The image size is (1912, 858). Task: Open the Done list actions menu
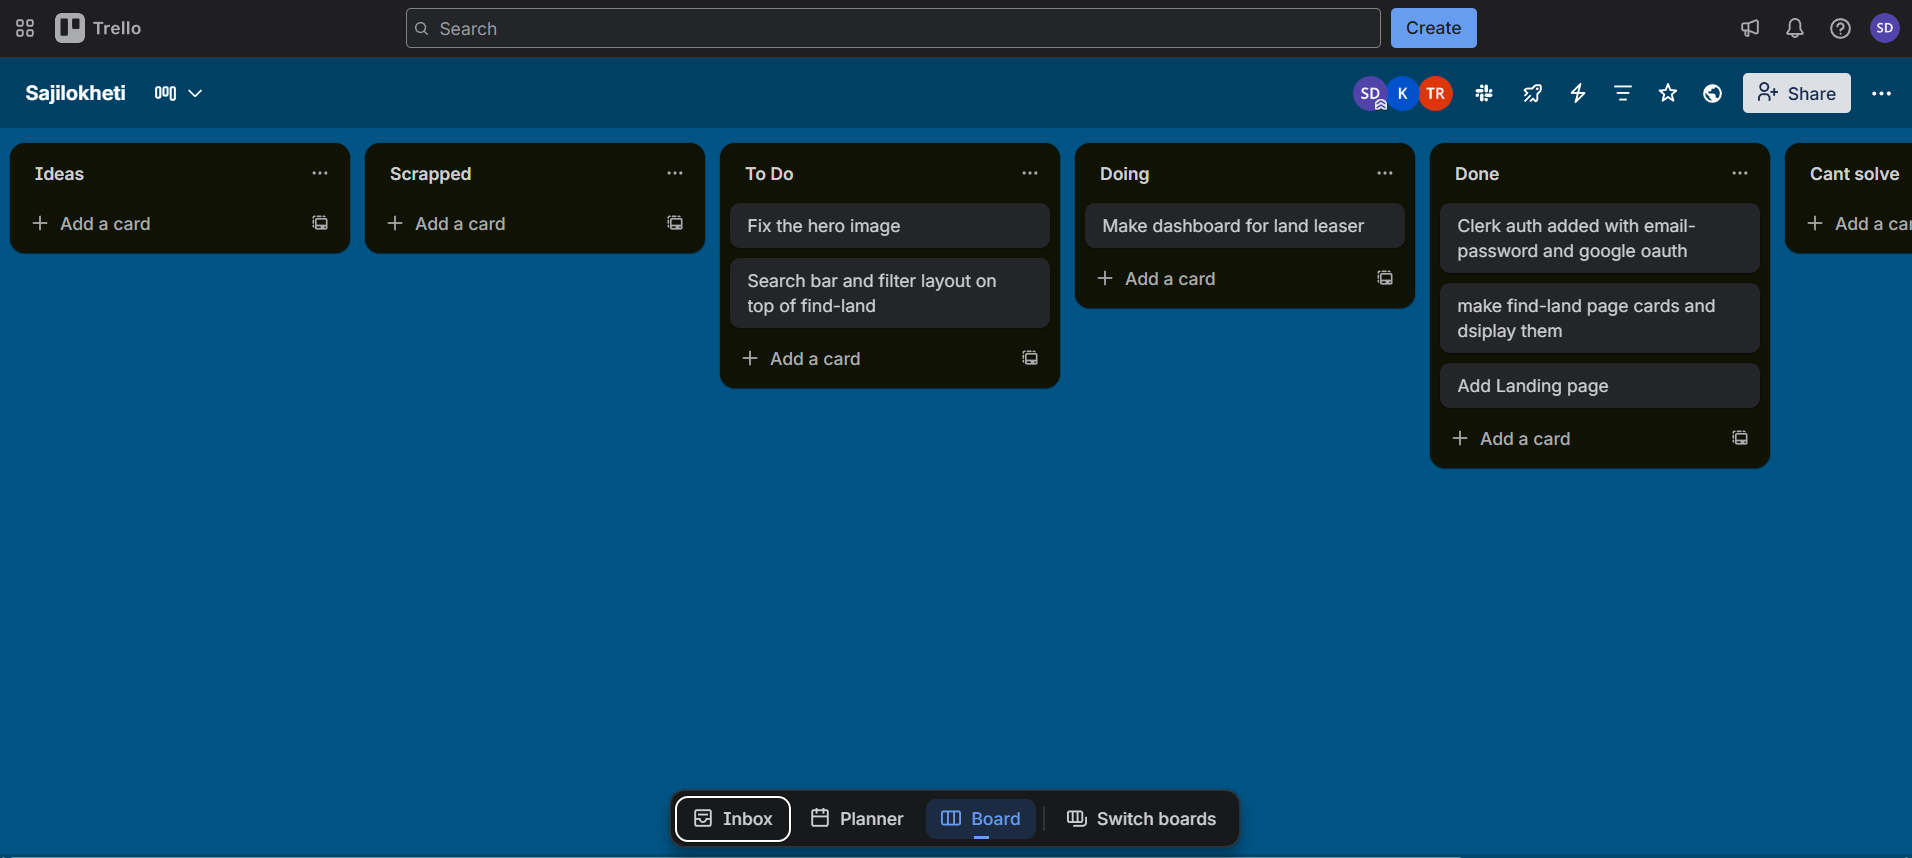(x=1740, y=173)
